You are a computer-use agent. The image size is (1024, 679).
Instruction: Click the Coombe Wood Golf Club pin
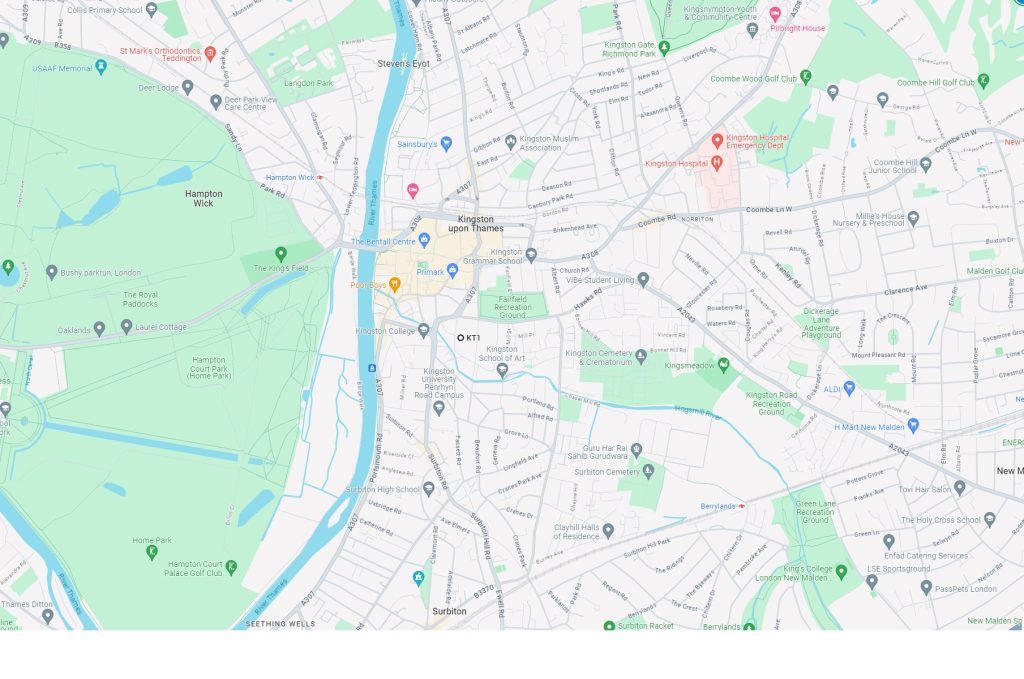click(806, 77)
